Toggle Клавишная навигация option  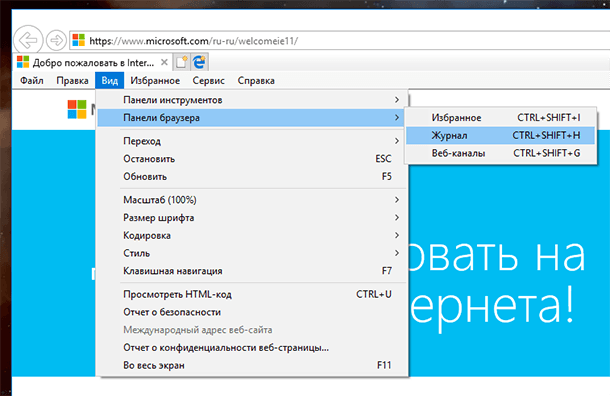(x=252, y=271)
